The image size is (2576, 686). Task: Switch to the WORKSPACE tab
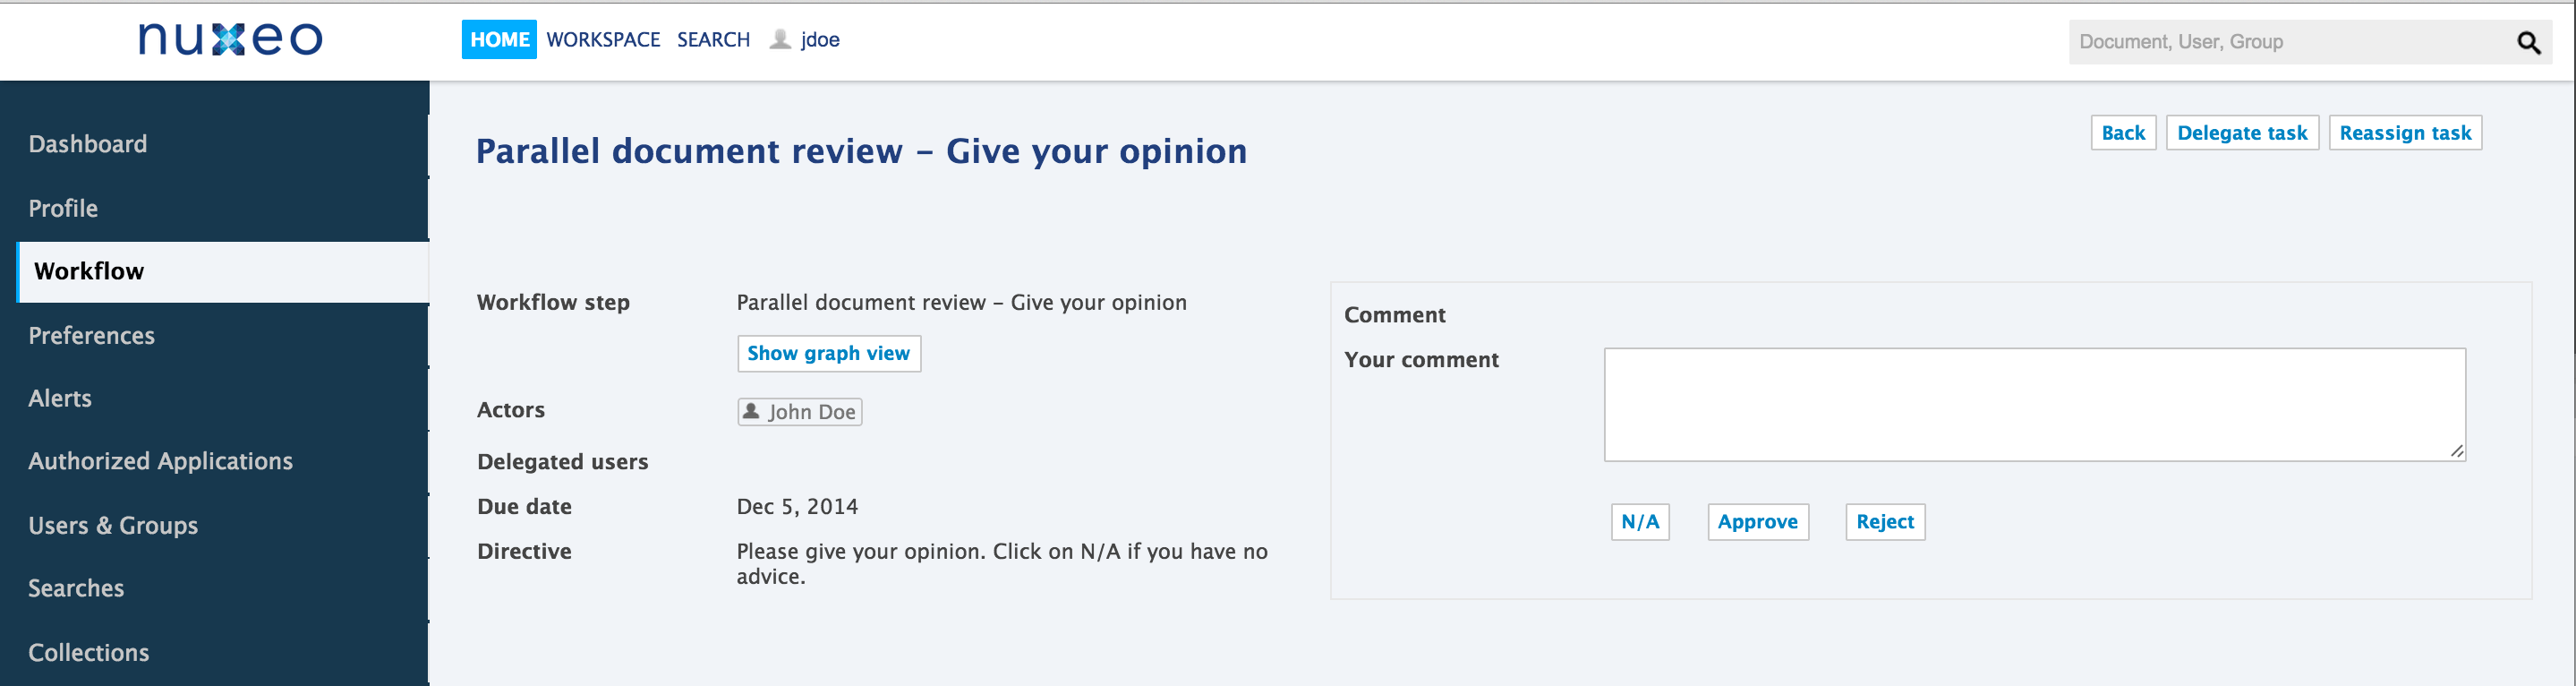603,39
